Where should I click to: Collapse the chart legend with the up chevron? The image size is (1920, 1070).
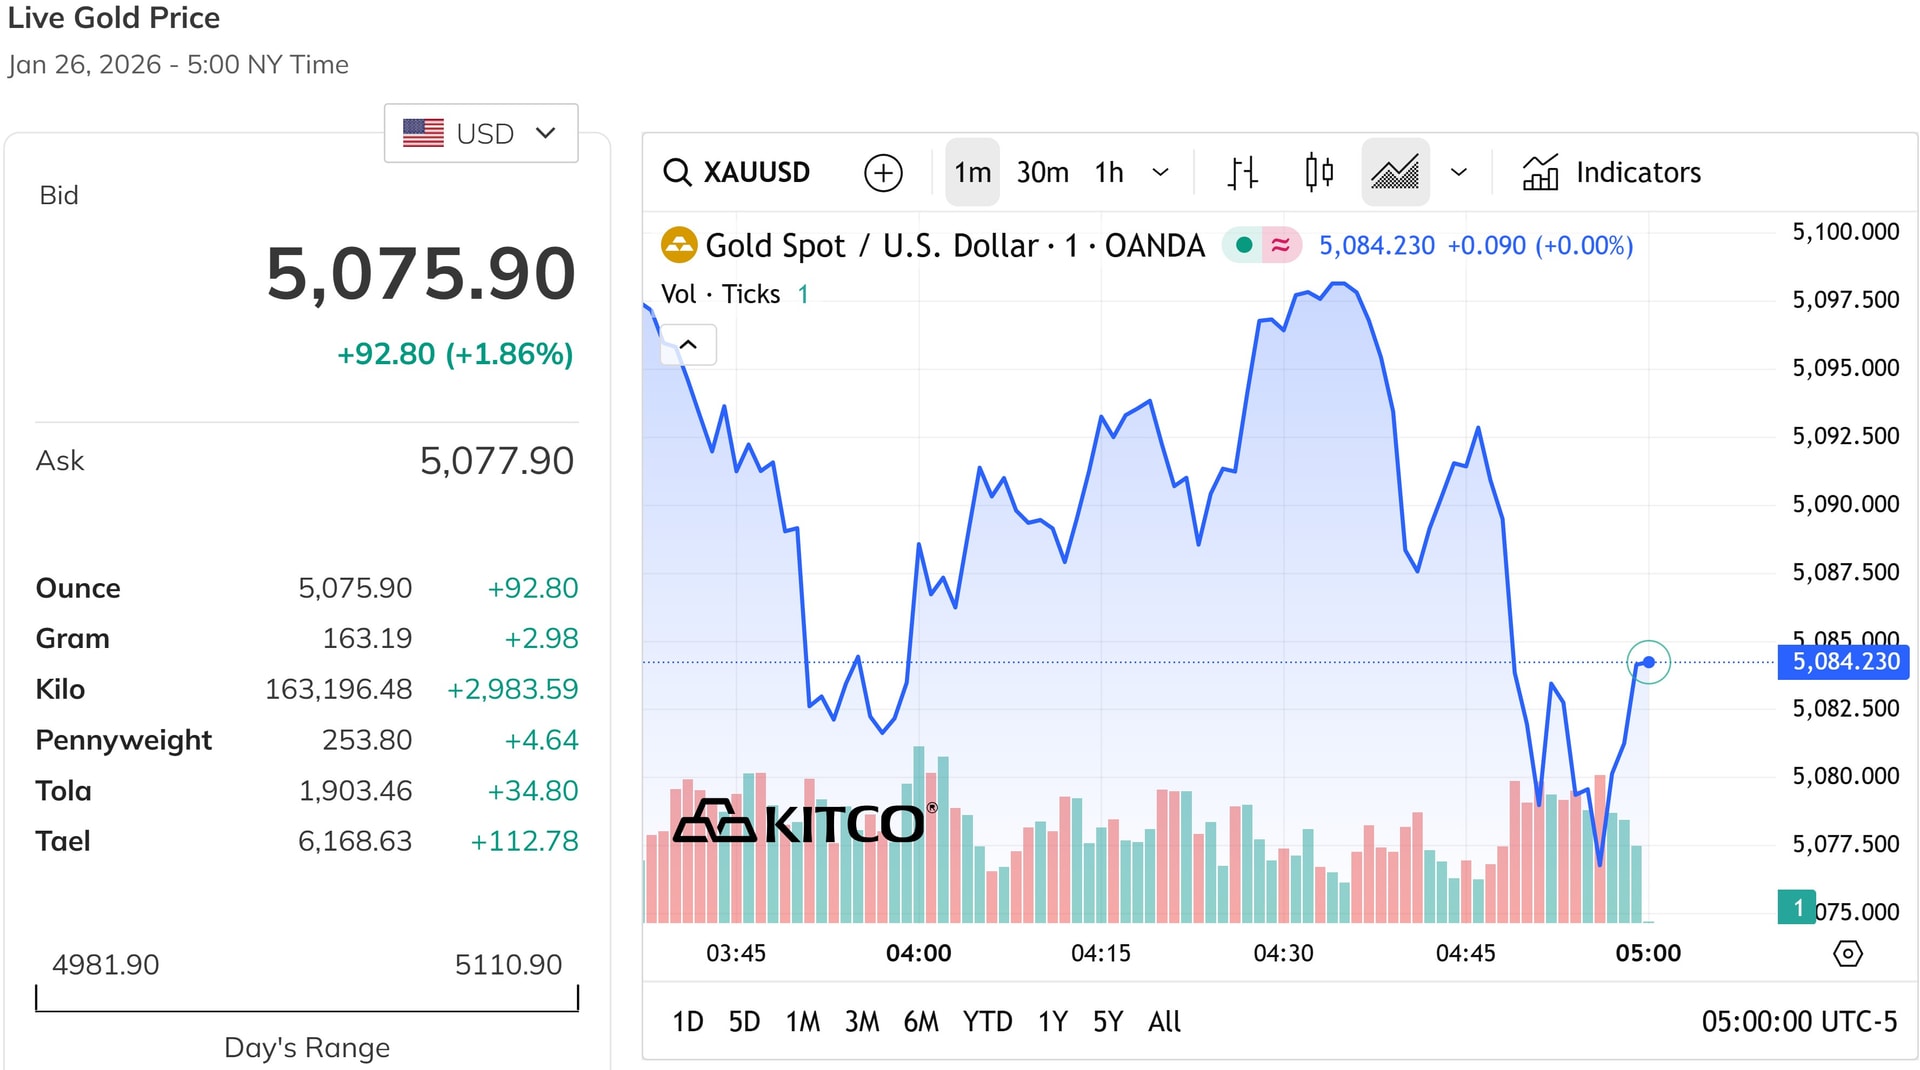coord(687,344)
